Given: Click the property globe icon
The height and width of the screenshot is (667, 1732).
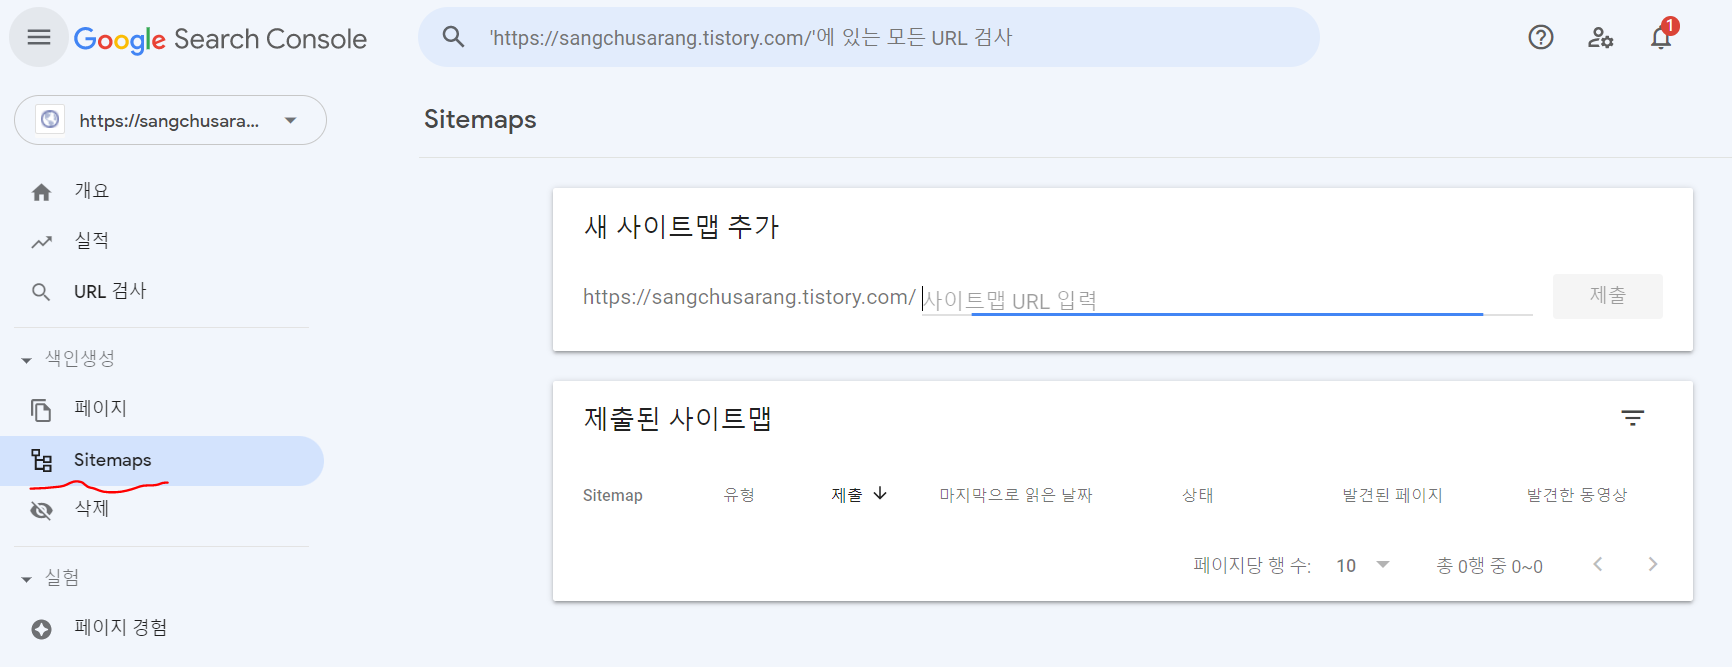Looking at the screenshot, I should tap(50, 120).
